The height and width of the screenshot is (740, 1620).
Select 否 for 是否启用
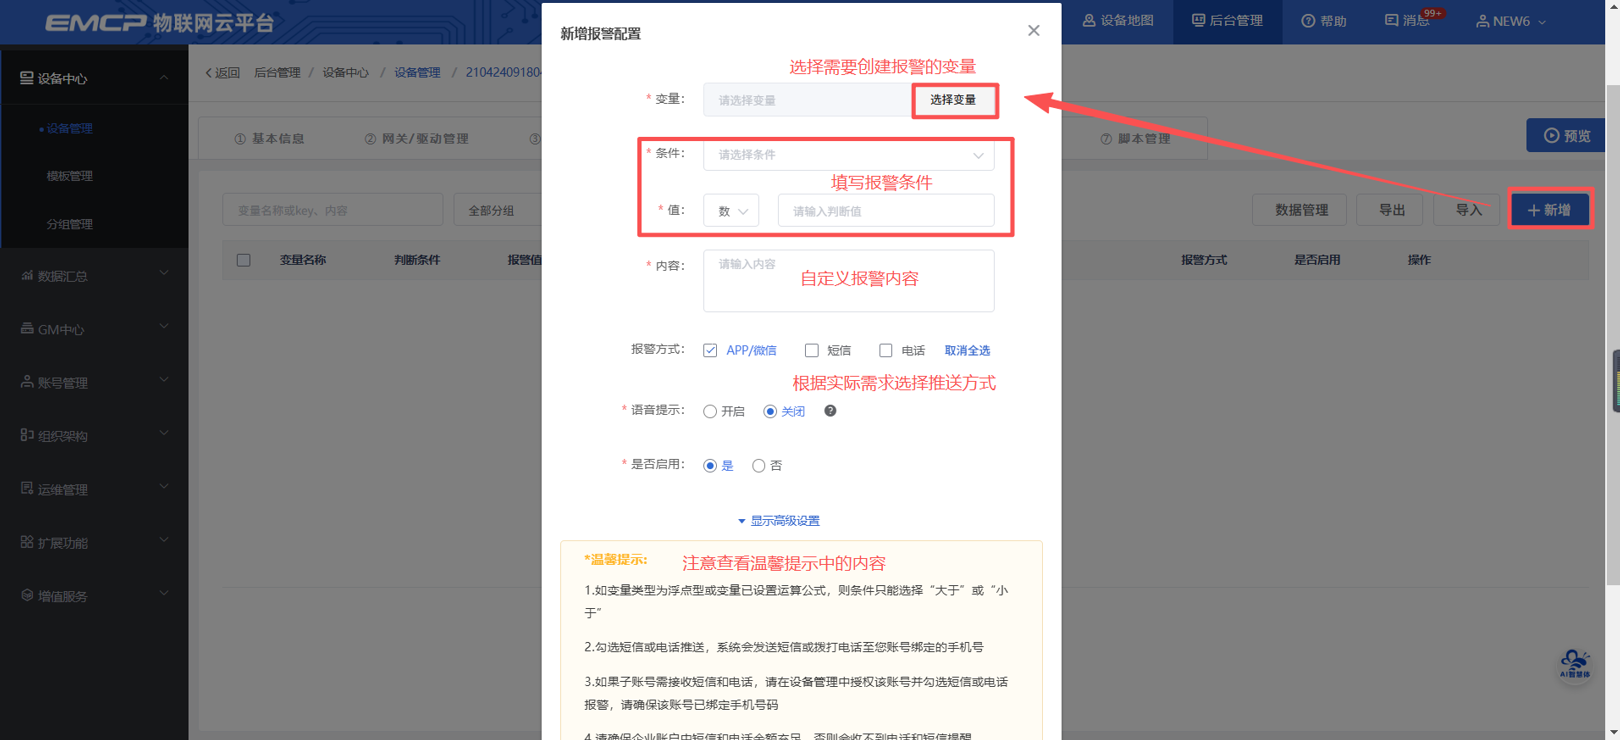(759, 465)
